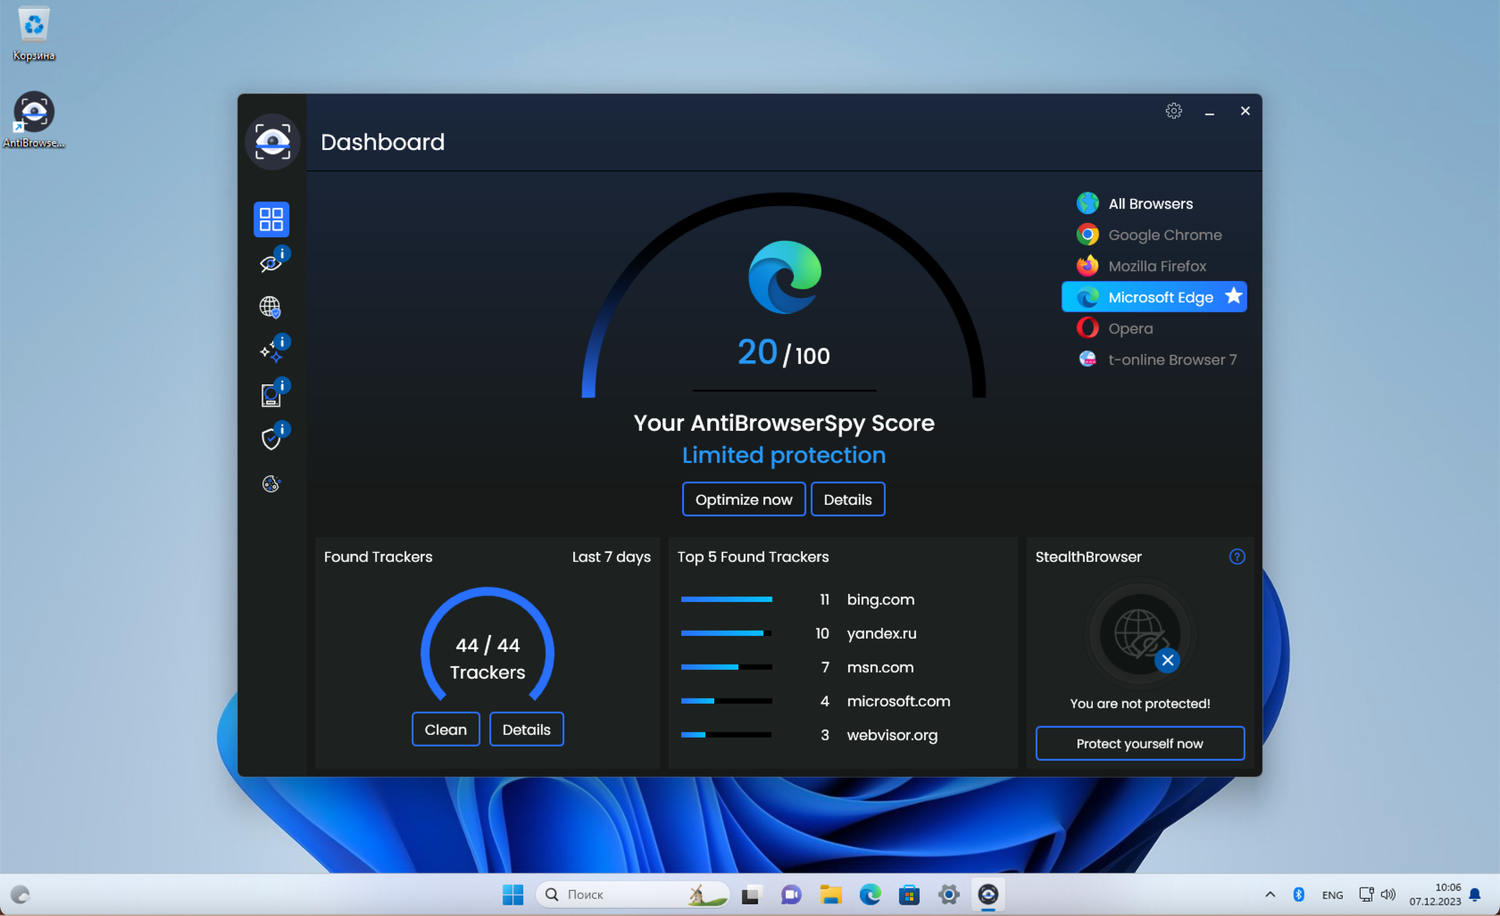Open settings via the gear icon

[1173, 110]
